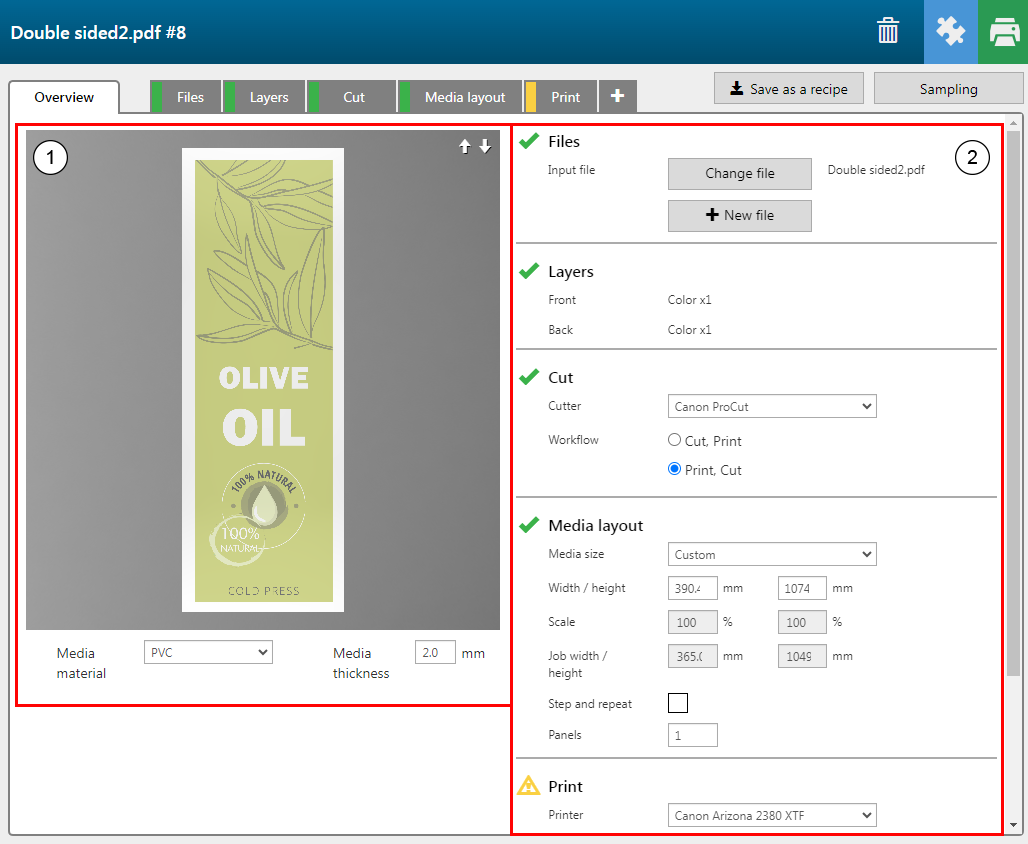Click the plus tab to add step

coord(617,96)
